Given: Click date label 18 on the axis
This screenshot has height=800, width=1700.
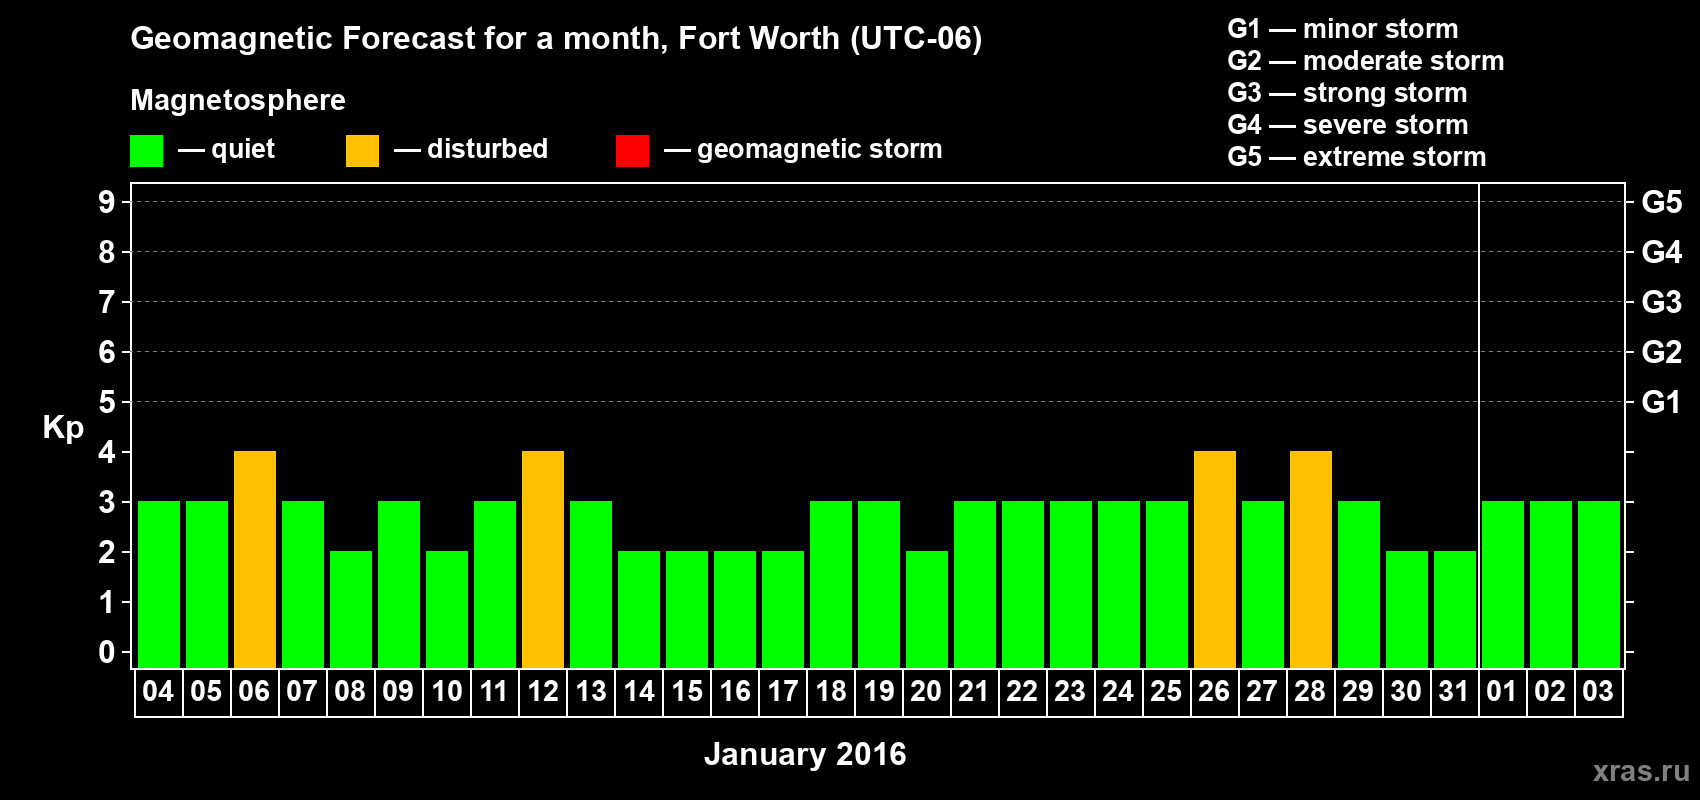Looking at the screenshot, I should click(830, 692).
